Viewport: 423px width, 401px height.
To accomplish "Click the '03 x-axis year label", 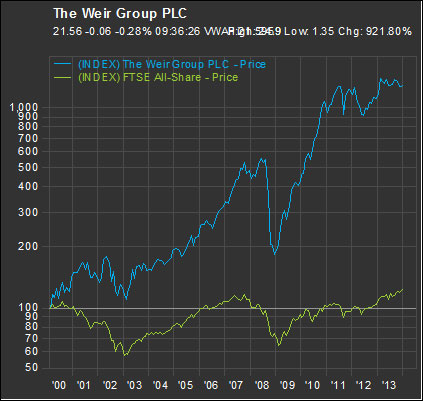I will tap(134, 386).
